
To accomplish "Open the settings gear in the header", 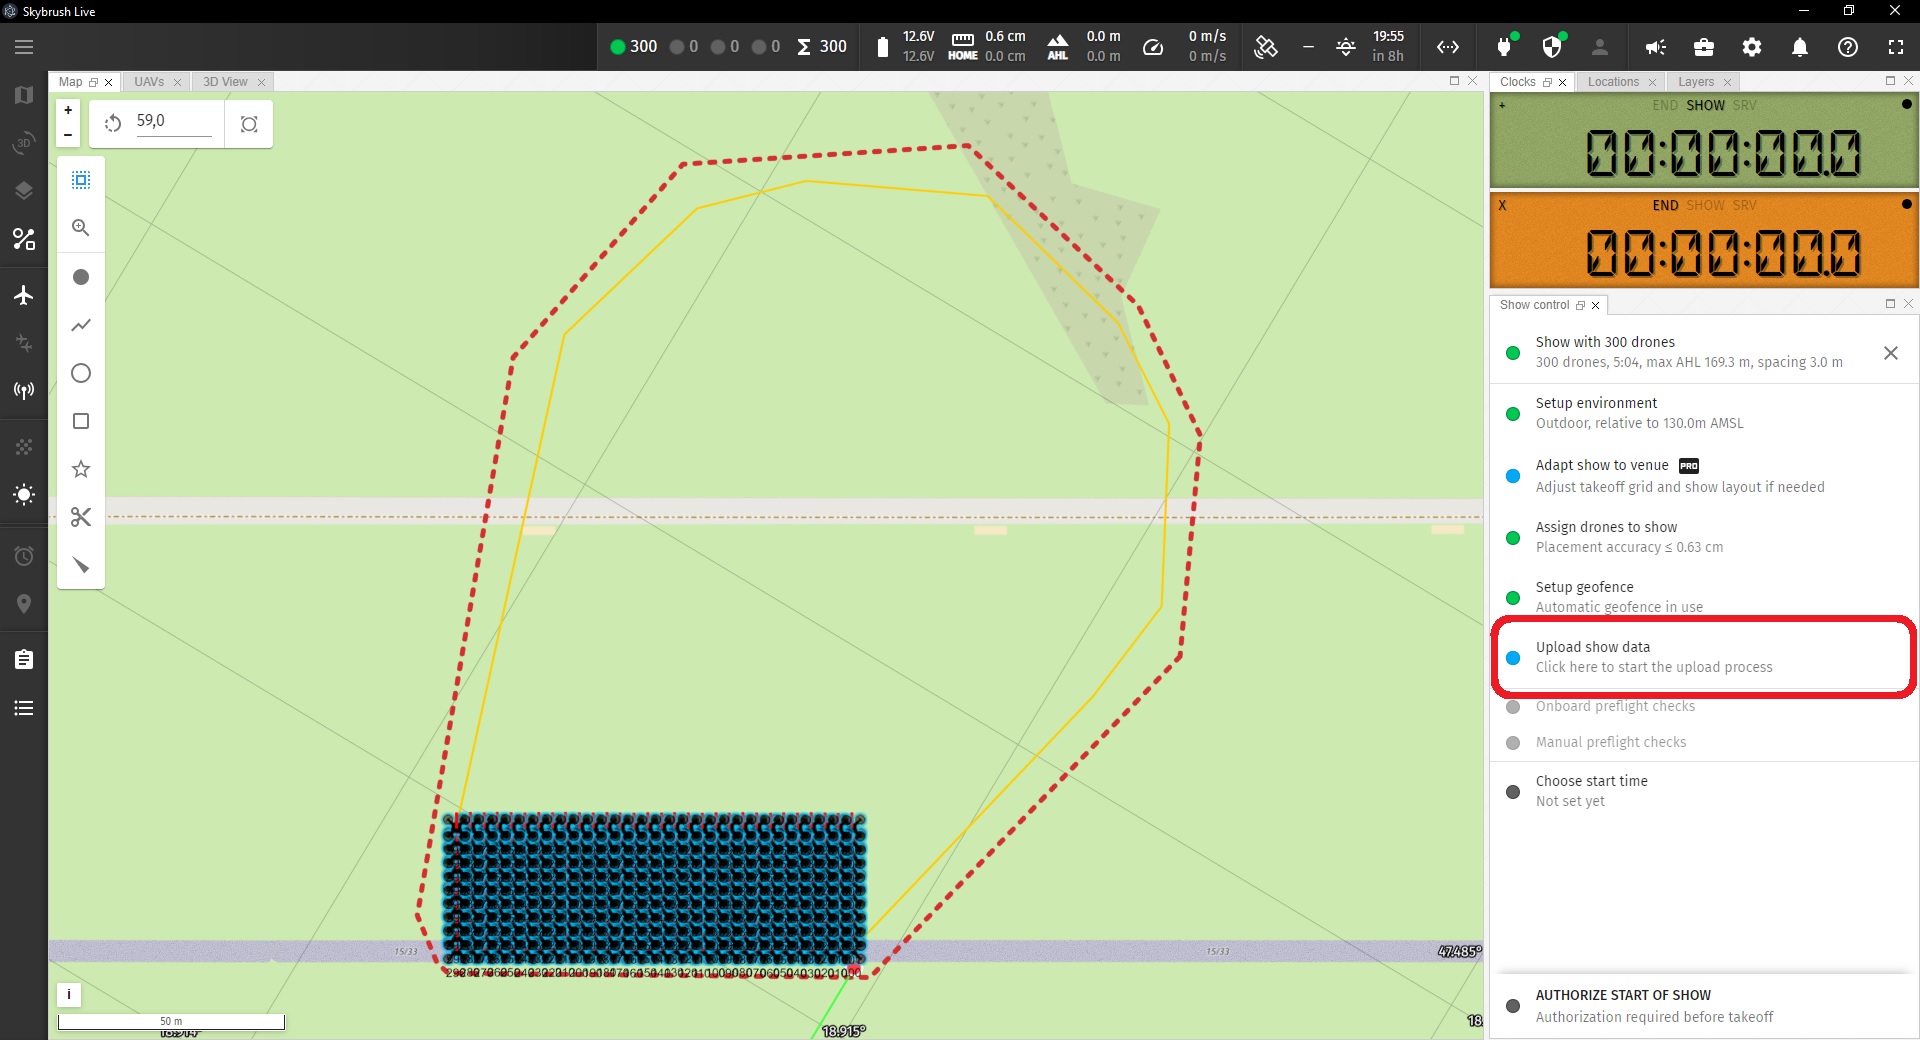I will [1752, 47].
